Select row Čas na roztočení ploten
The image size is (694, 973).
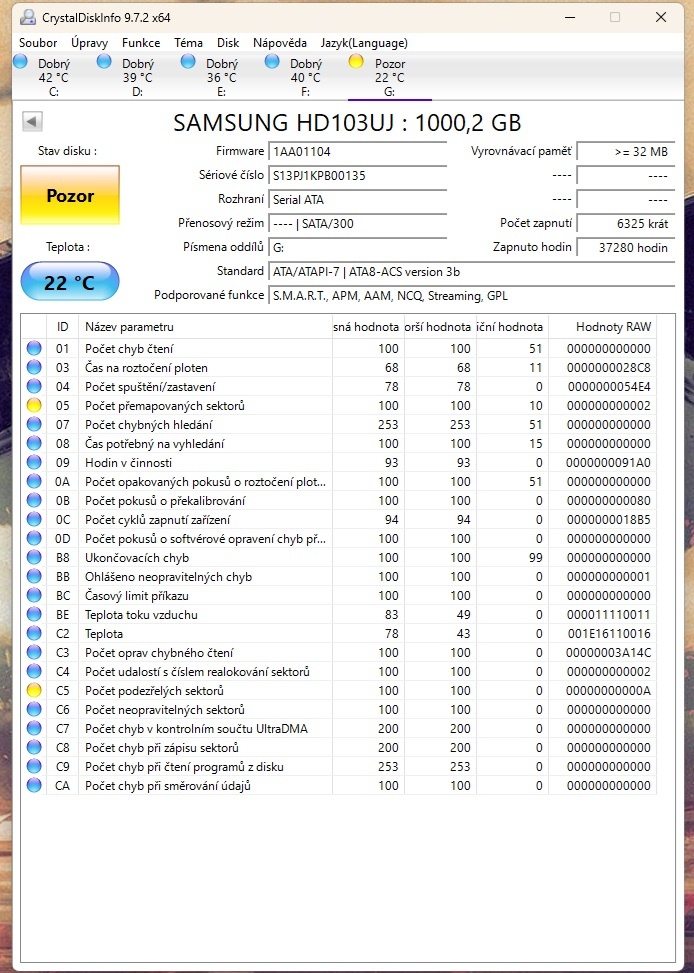(339, 367)
